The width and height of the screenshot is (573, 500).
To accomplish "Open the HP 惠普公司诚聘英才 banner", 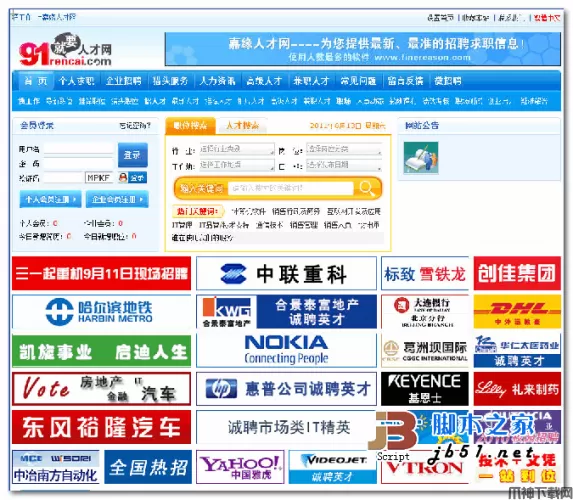I will [286, 389].
